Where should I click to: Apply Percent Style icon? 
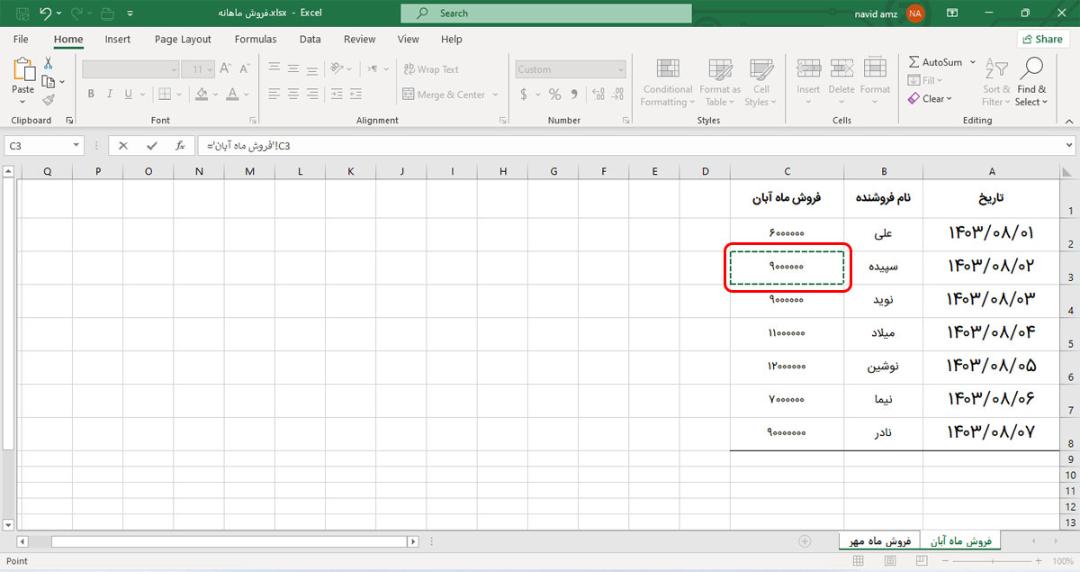click(554, 94)
